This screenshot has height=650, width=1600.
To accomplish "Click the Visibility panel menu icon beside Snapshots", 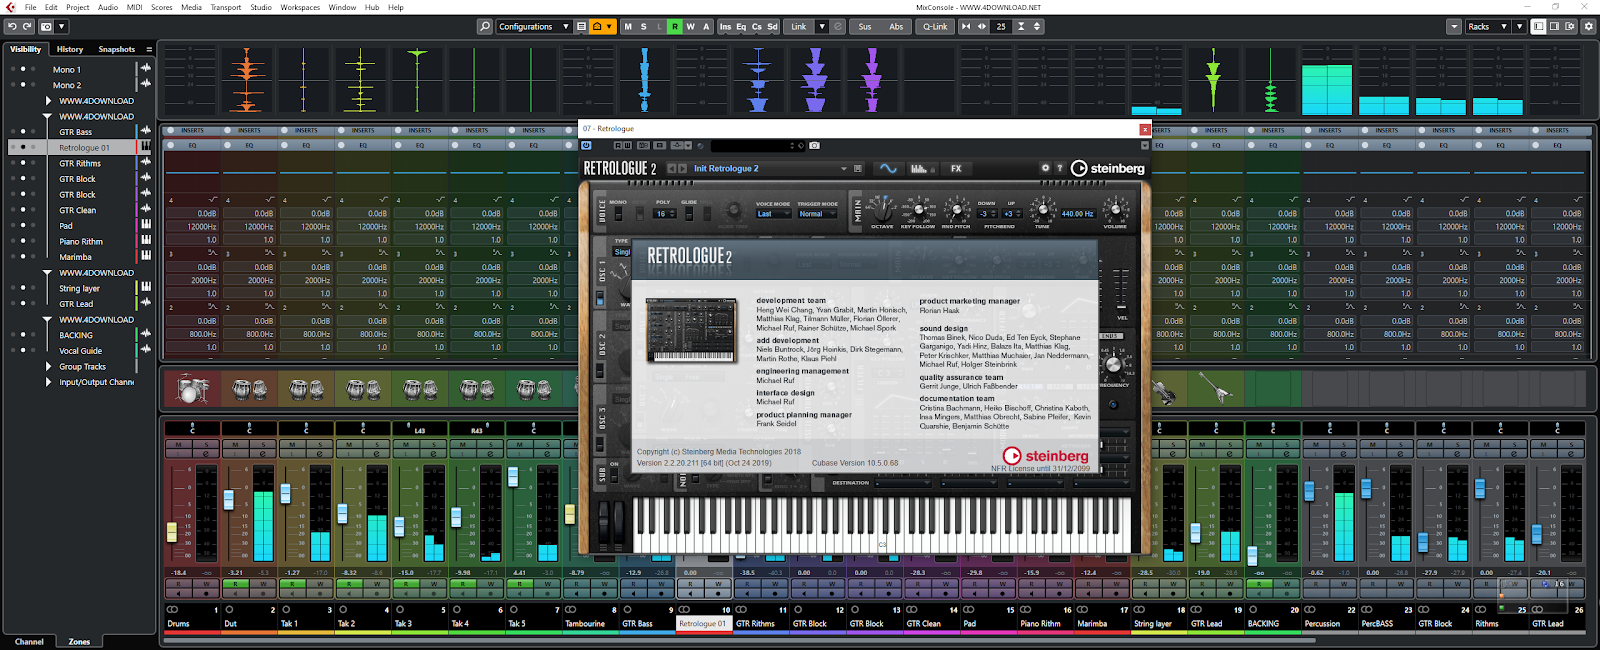I will [149, 49].
